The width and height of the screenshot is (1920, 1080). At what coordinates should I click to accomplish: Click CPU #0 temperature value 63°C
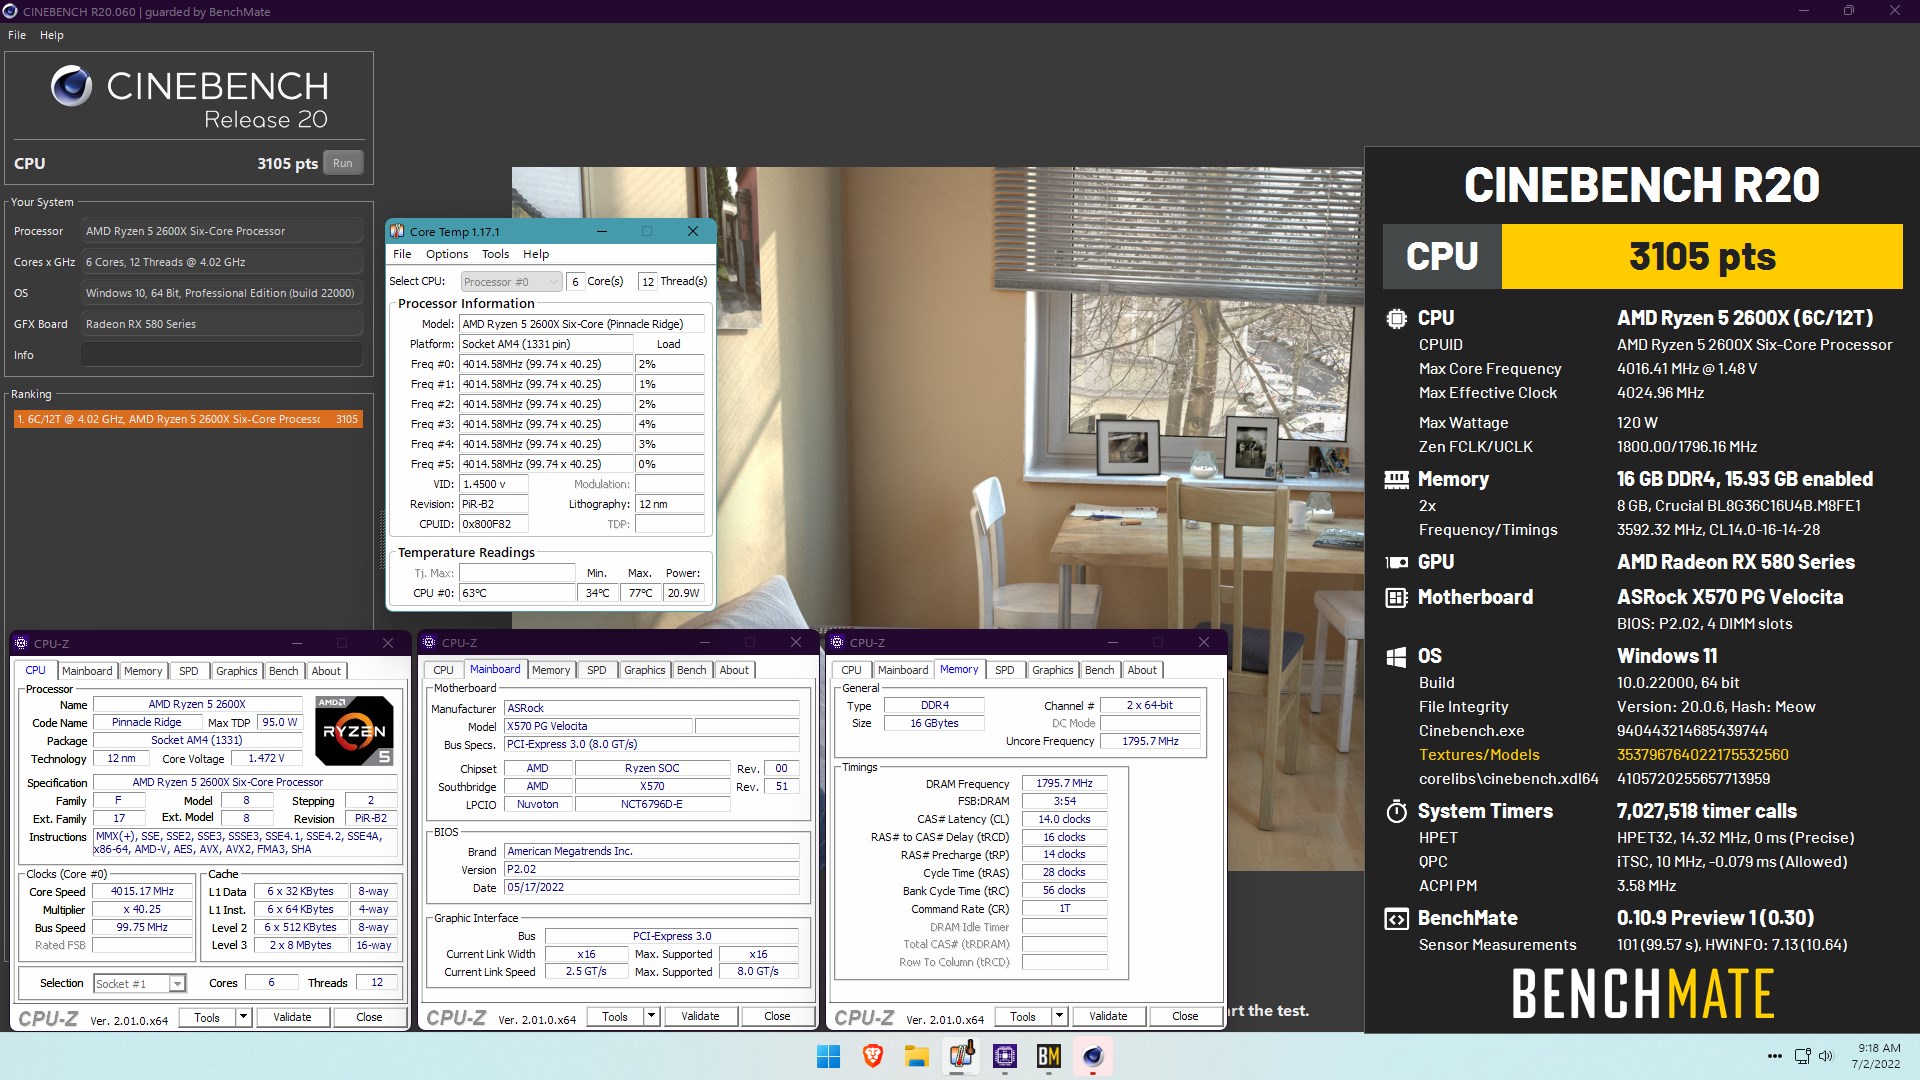pyautogui.click(x=517, y=593)
